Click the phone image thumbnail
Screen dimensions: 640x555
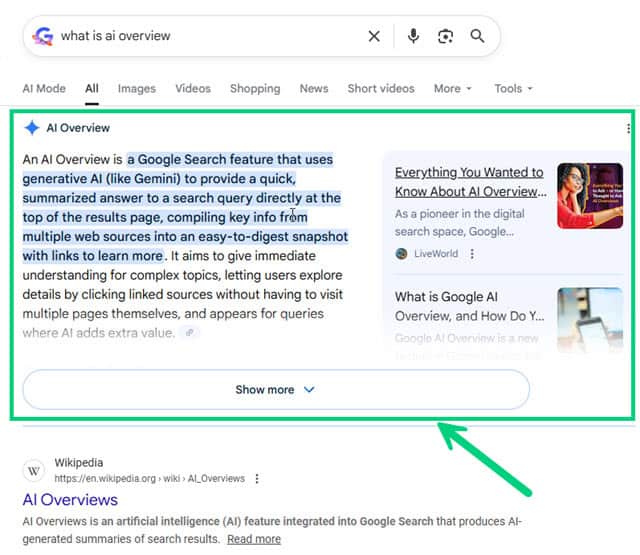coord(590,320)
